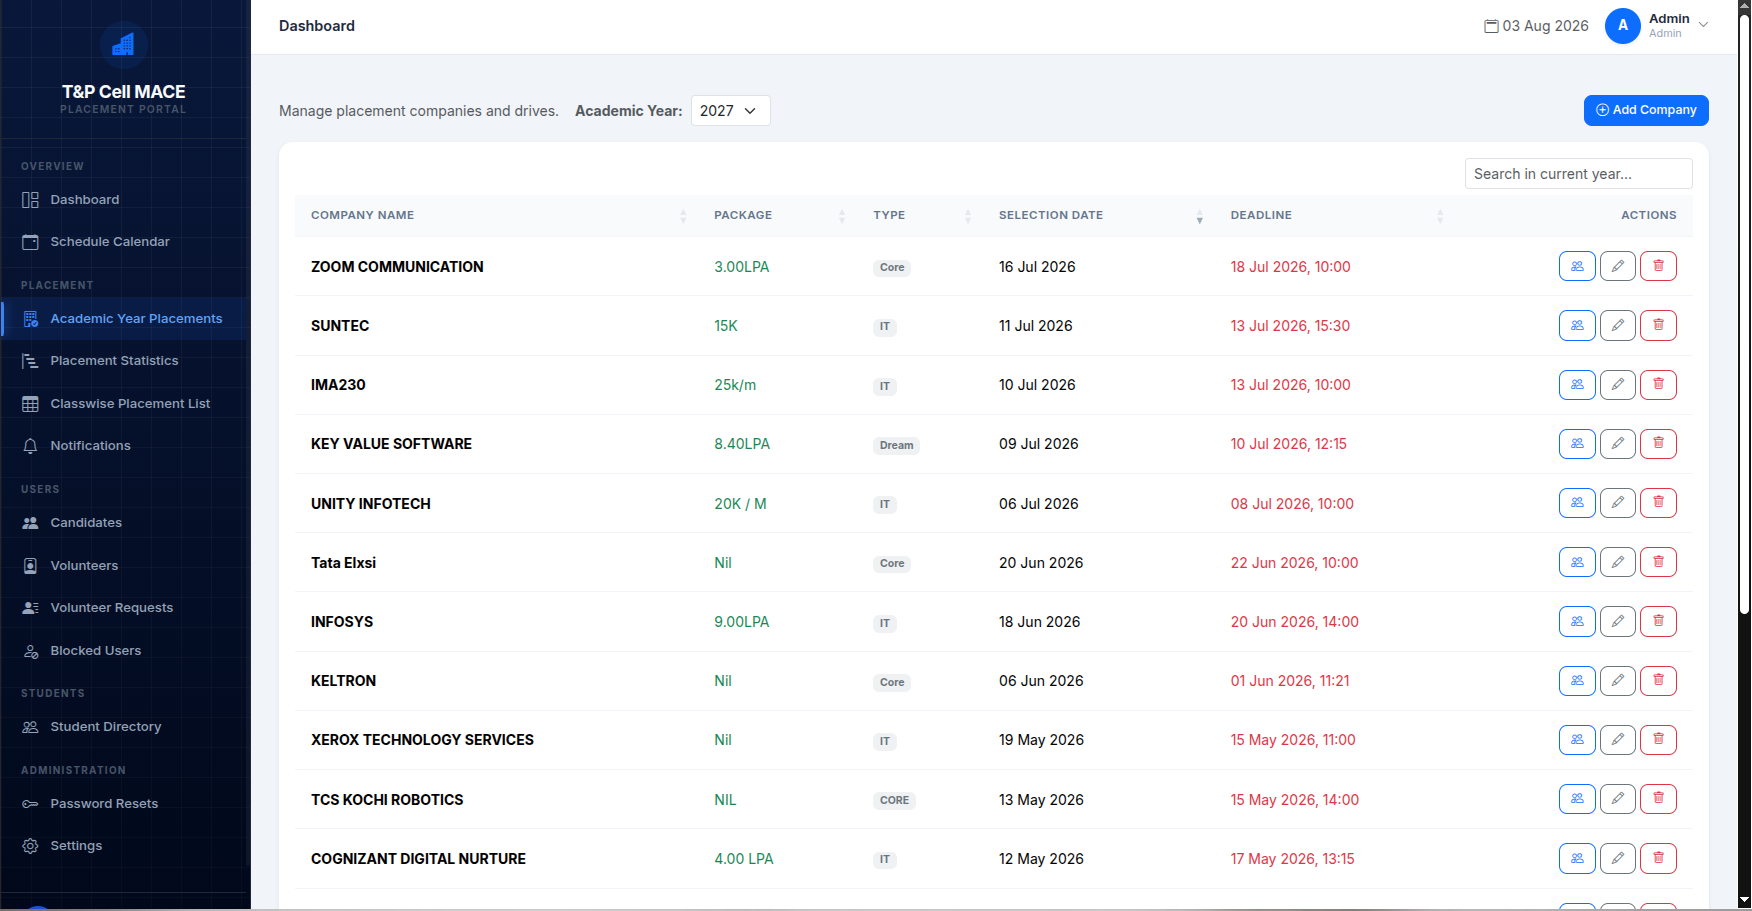This screenshot has width=1752, height=911.
Task: Edit the ZOOM COMMUNICATION entry
Action: click(x=1618, y=266)
